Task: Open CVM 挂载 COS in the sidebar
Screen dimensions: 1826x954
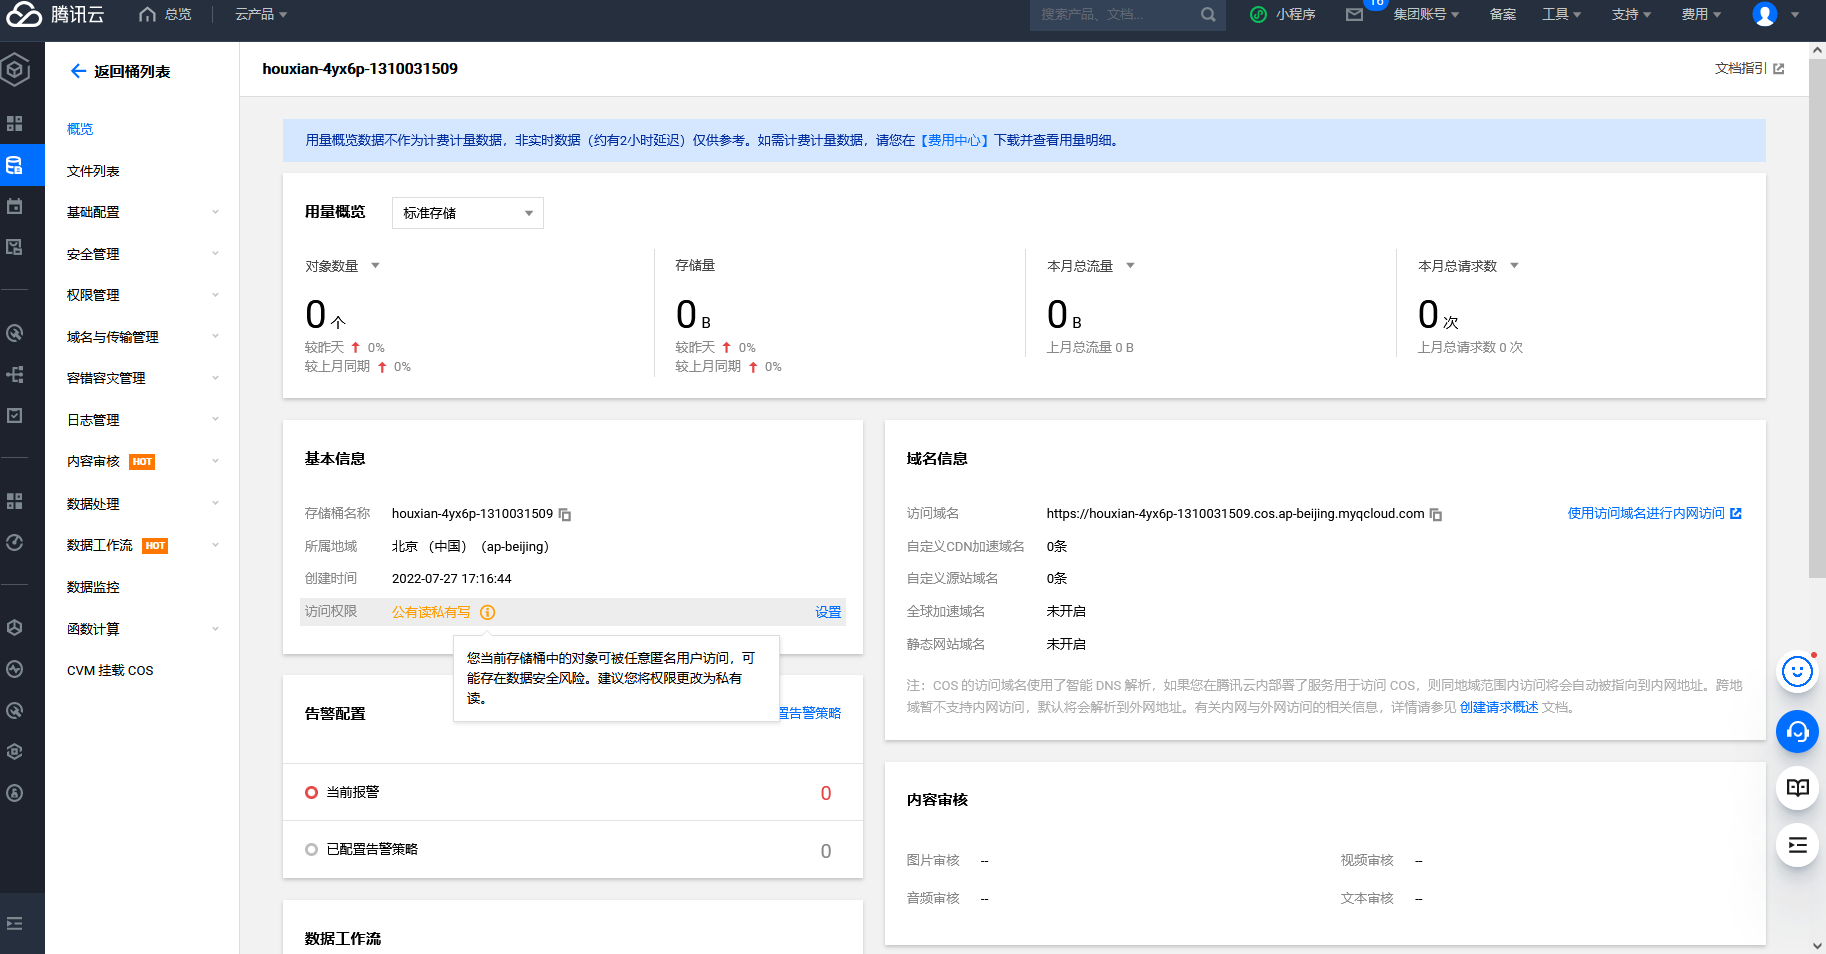Action: (110, 671)
